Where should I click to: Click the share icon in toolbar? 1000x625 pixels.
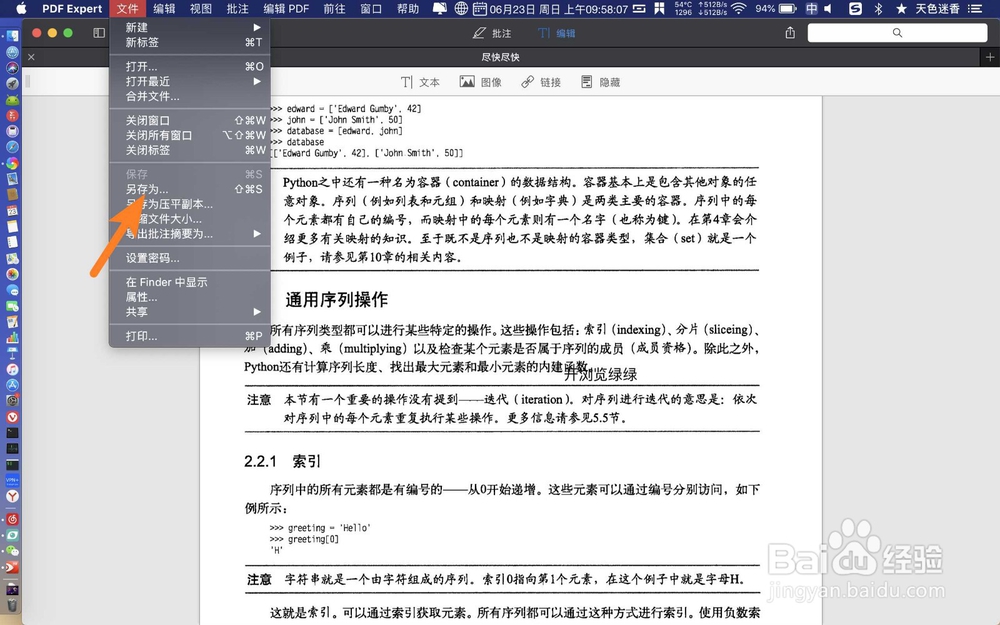point(790,33)
